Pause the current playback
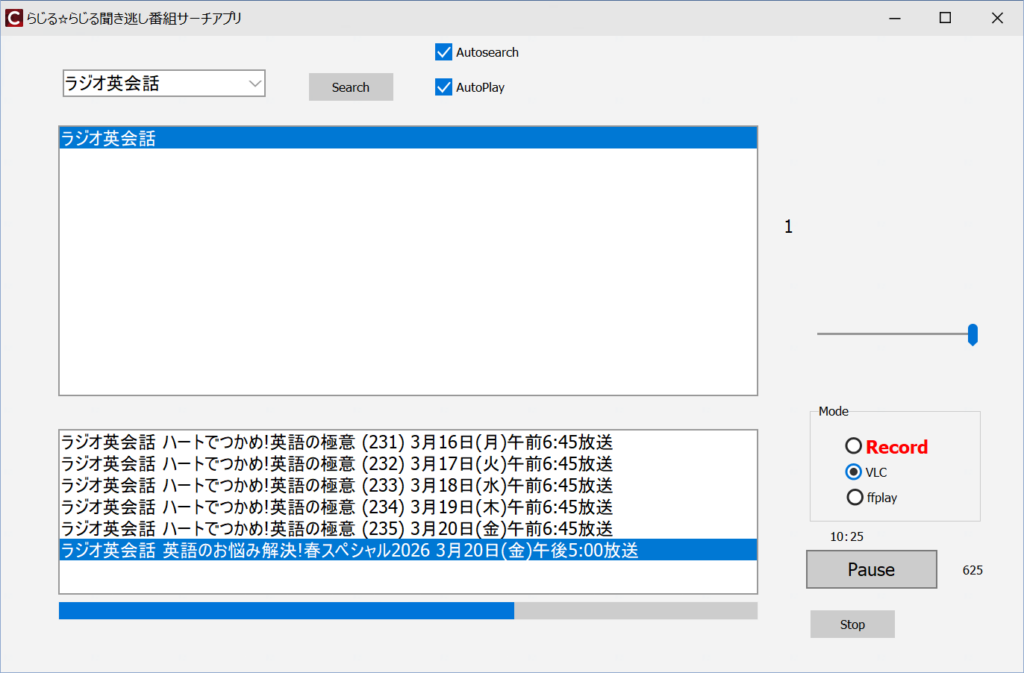Screen dimensions: 1024x673 pos(871,569)
